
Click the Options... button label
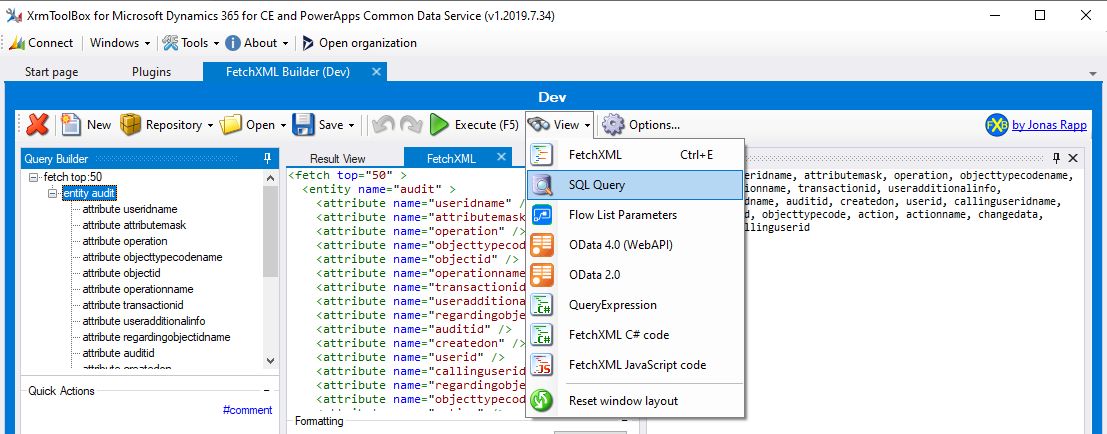click(654, 125)
